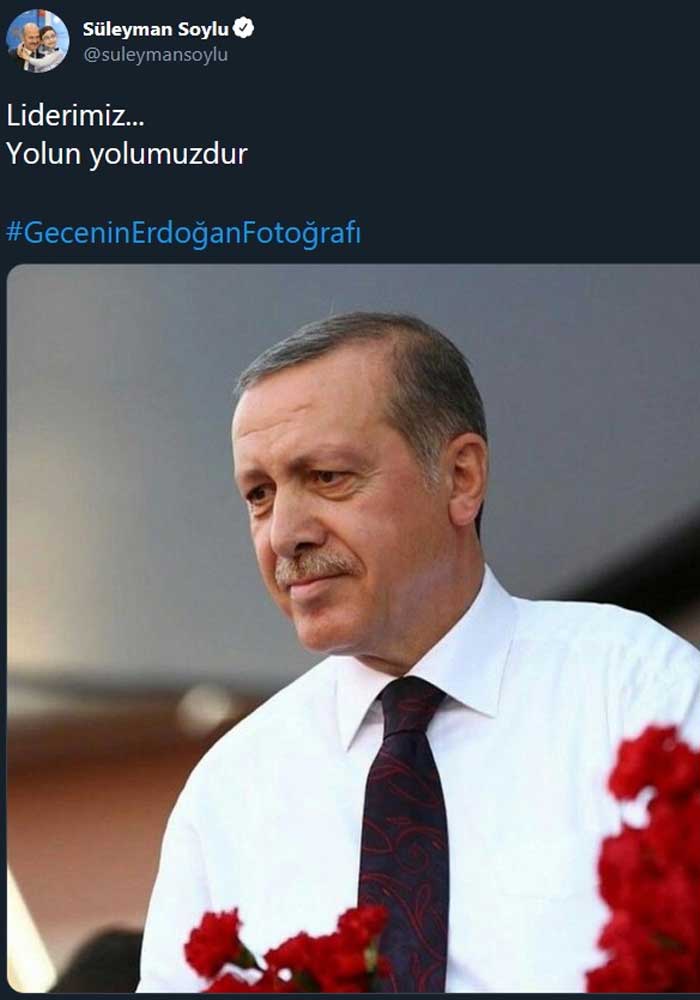This screenshot has height=1000, width=700.
Task: Open the attached tweet photo
Action: pos(353,628)
